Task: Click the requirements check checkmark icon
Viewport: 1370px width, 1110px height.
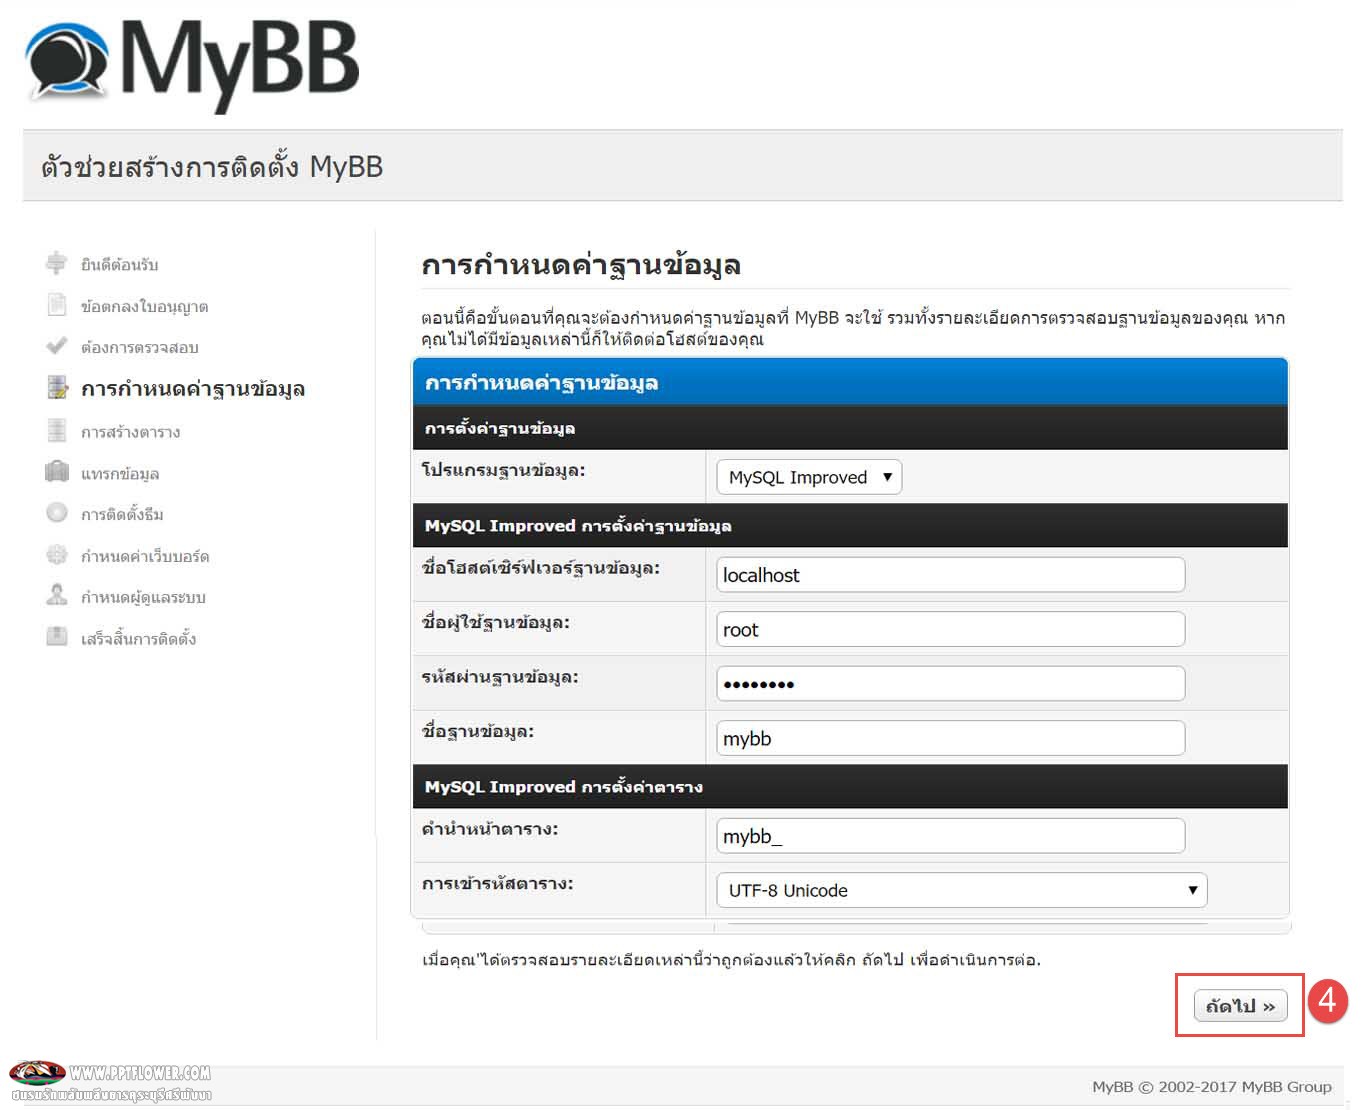Action: tap(57, 346)
